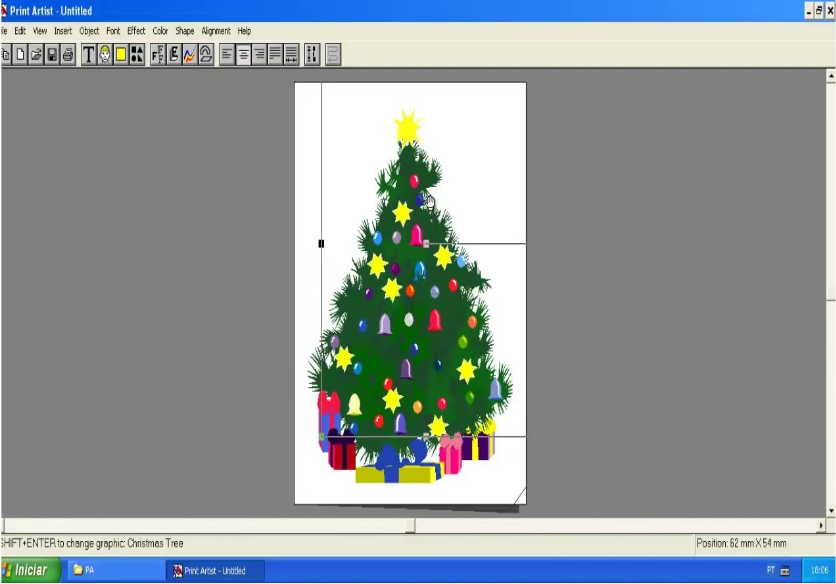Open the Font menu

(113, 31)
